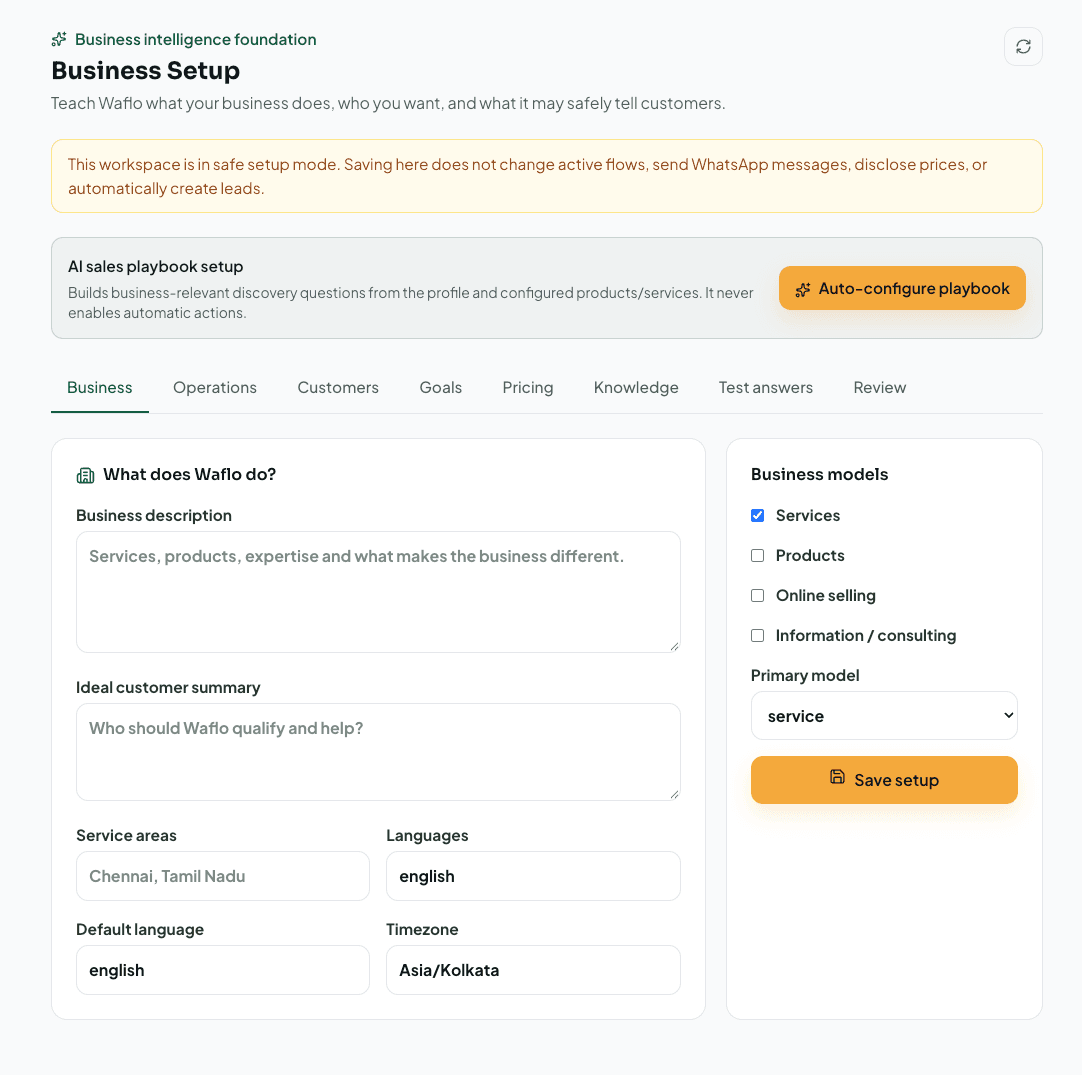The height and width of the screenshot is (1075, 1082).
Task: Click the Services checkbox label text
Action: (x=807, y=515)
